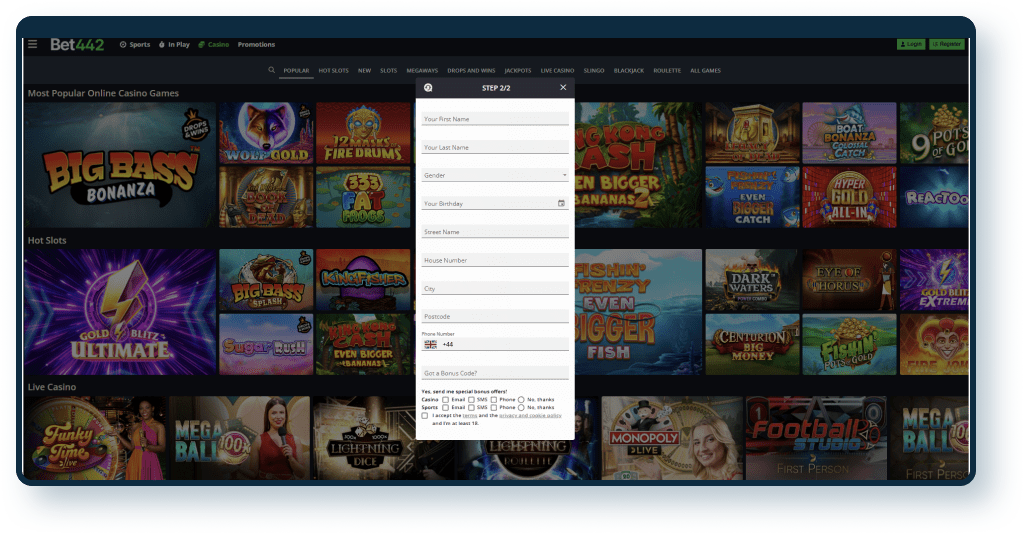Expand the Gender dropdown

pos(495,175)
